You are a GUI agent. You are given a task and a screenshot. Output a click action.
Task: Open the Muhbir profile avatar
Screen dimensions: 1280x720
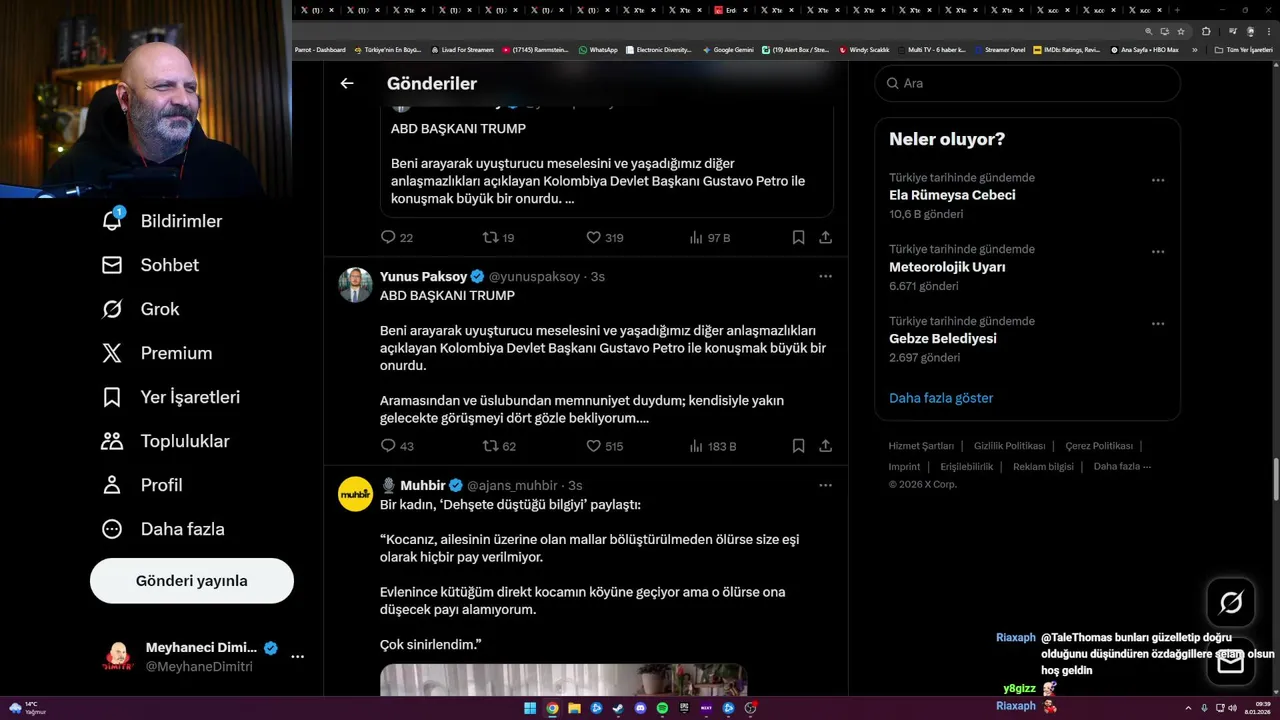pyautogui.click(x=355, y=494)
